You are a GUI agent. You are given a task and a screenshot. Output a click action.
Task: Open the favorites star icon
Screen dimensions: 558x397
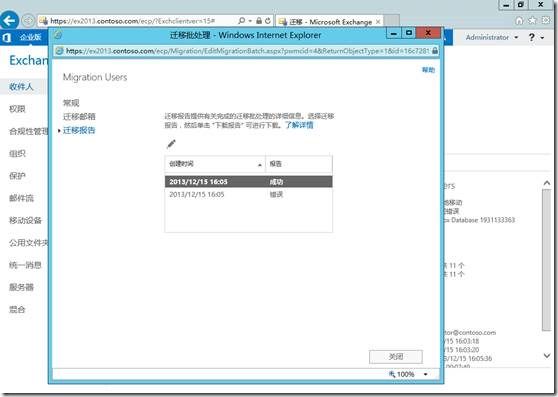click(x=532, y=21)
